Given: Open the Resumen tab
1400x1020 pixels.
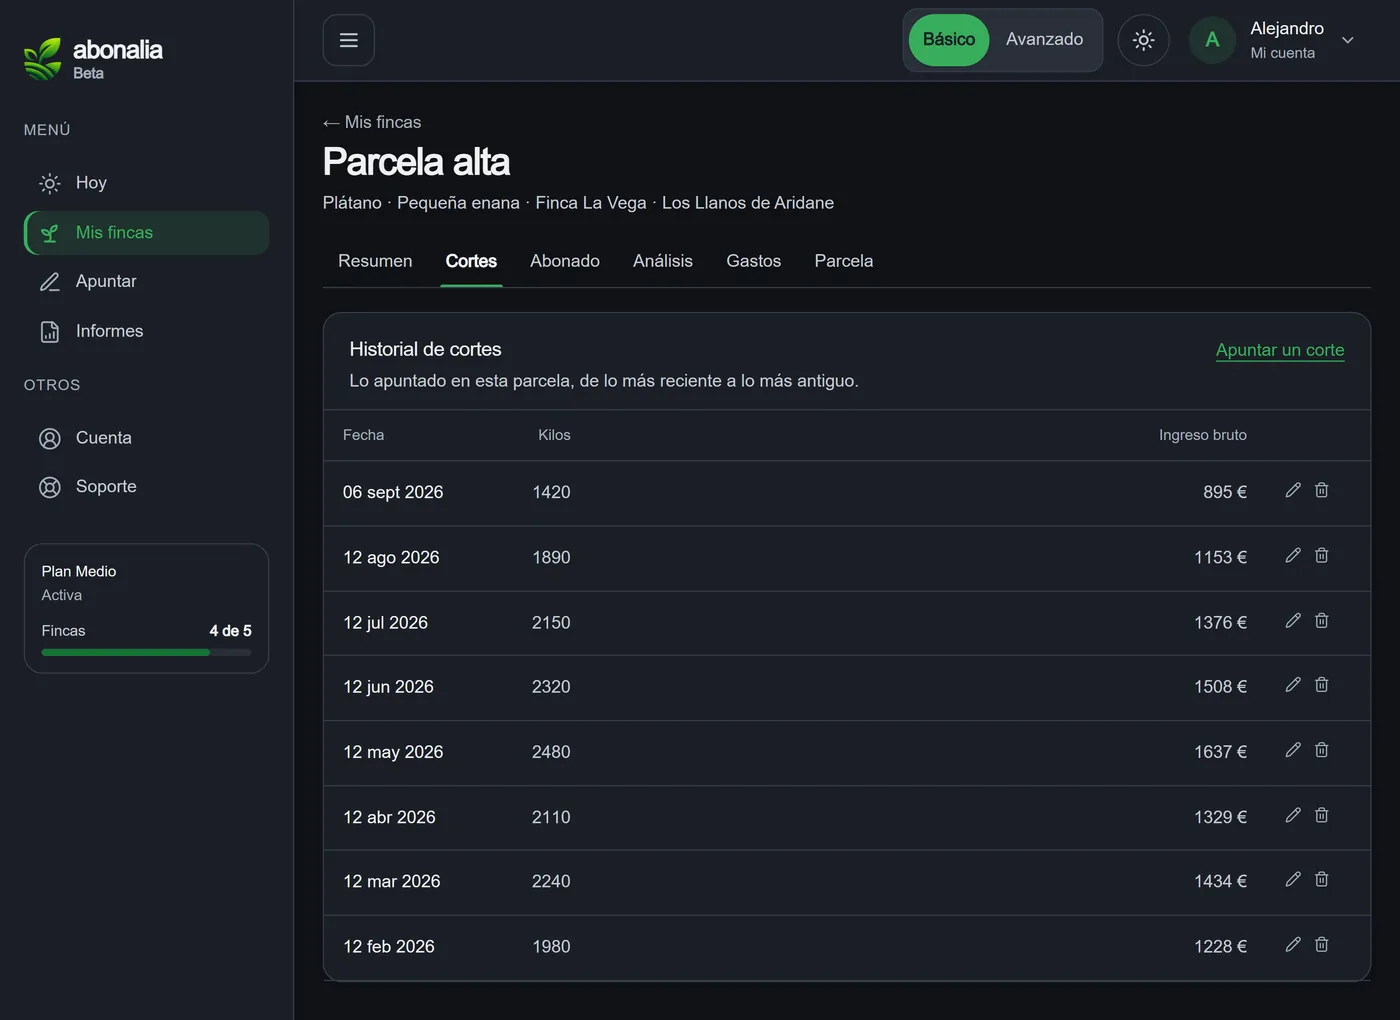Looking at the screenshot, I should click(x=375, y=261).
